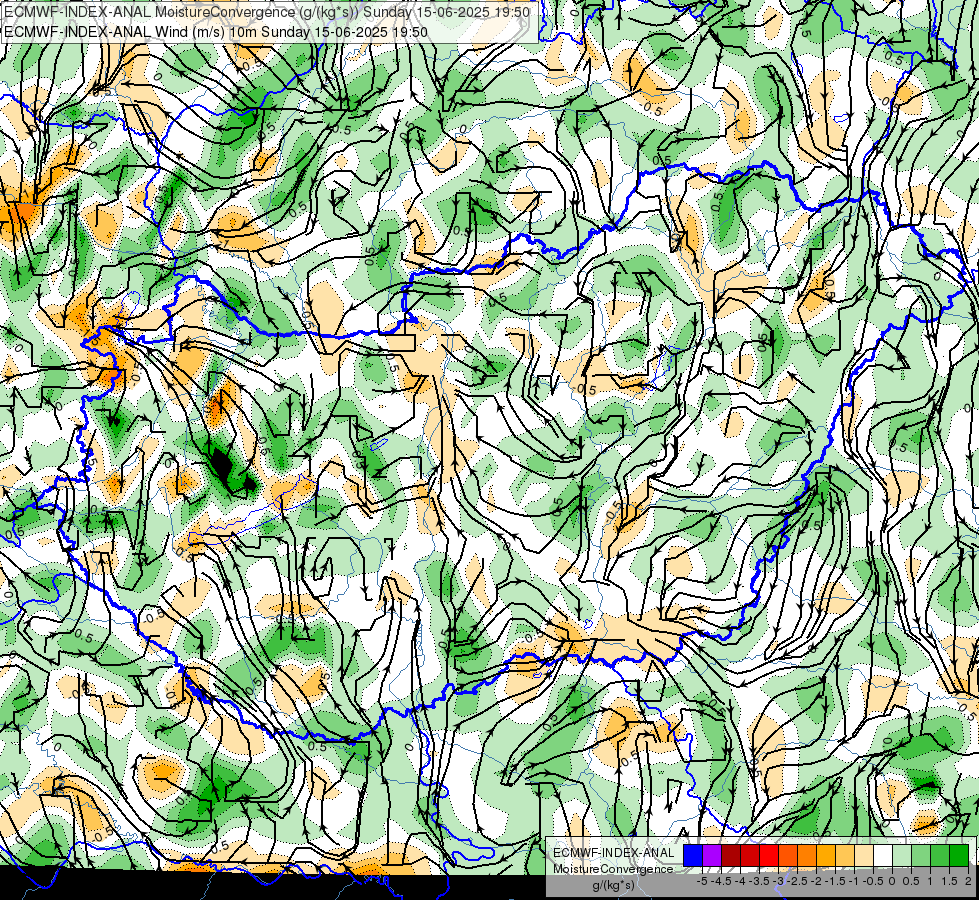Click the -1.5 tick label on legend scale

(835, 881)
